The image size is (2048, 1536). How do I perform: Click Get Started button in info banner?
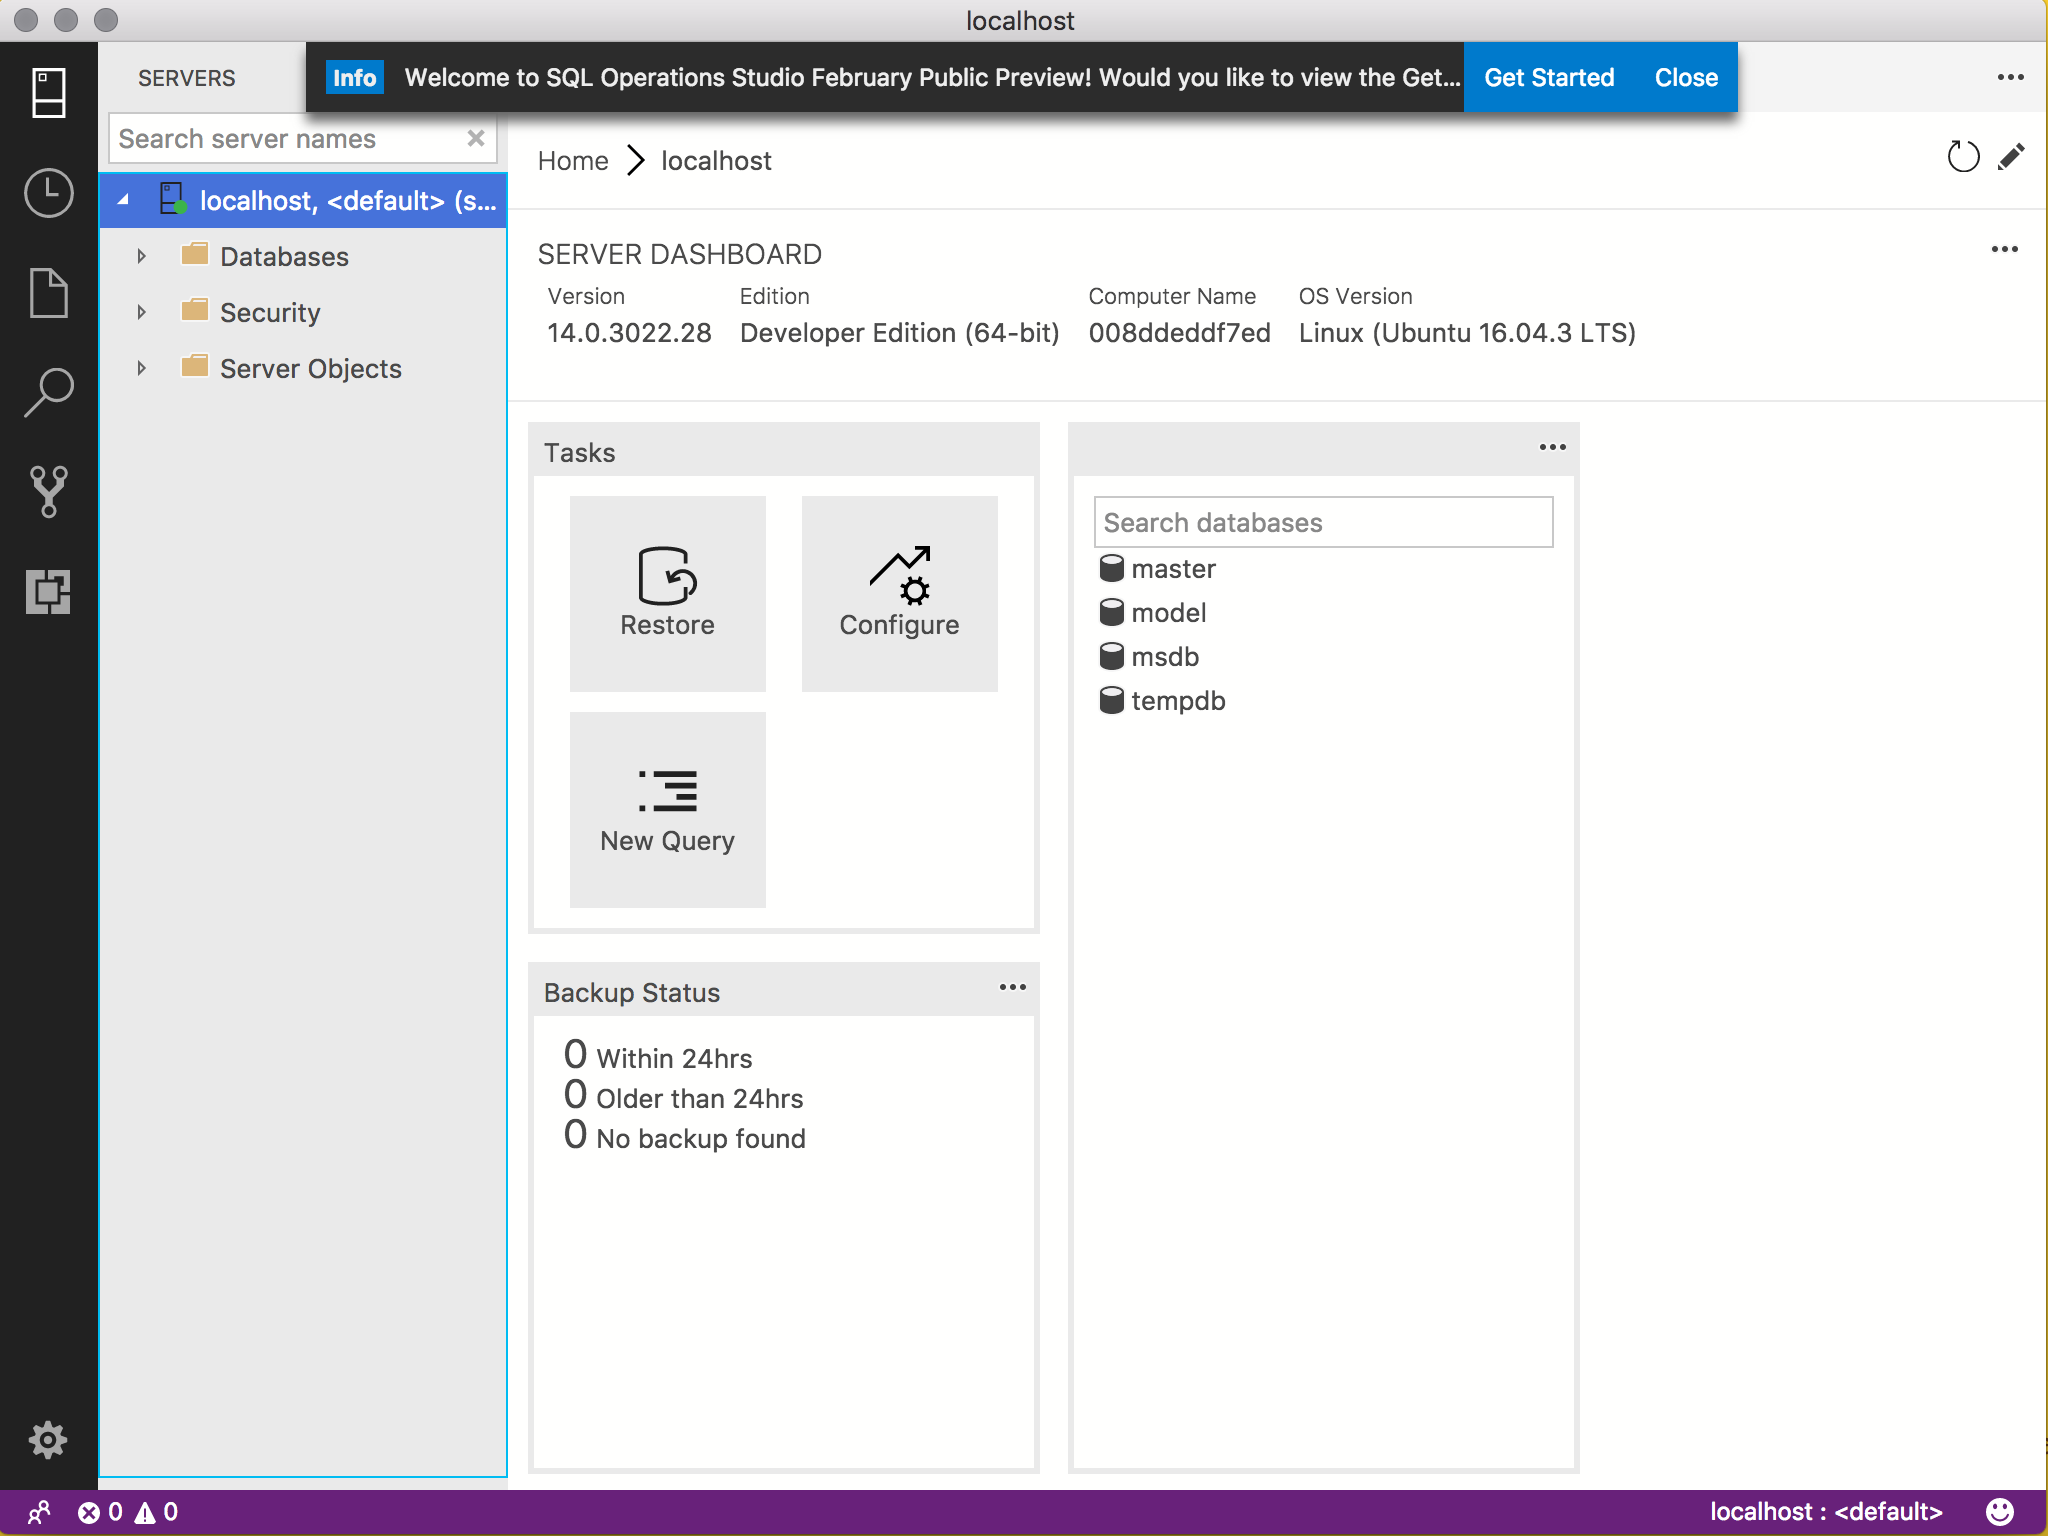pyautogui.click(x=1548, y=76)
